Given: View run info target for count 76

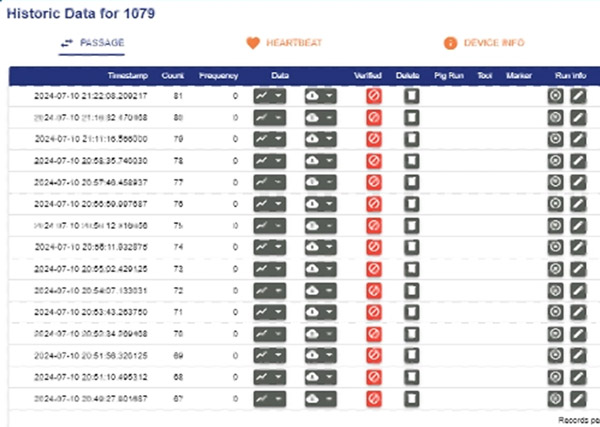Looking at the screenshot, I should tap(555, 204).
